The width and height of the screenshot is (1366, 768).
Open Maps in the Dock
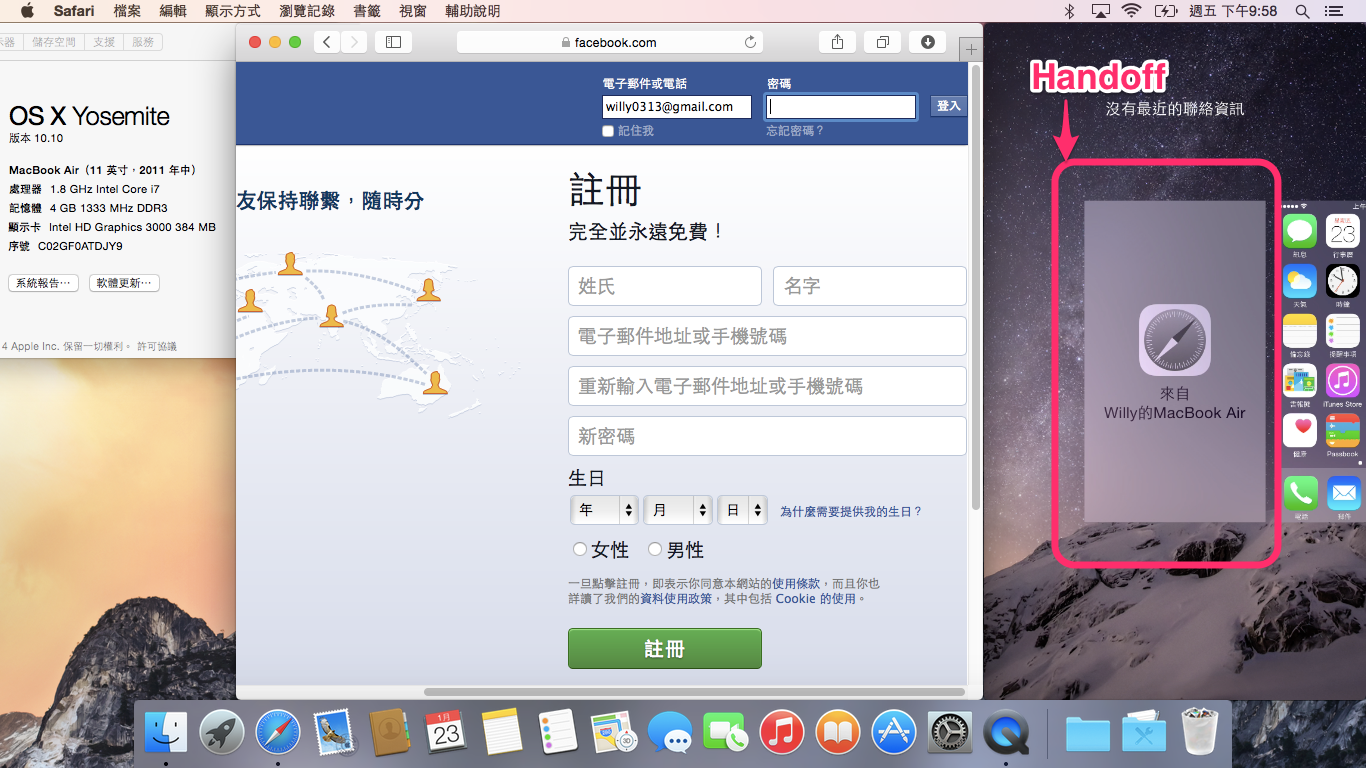(614, 732)
